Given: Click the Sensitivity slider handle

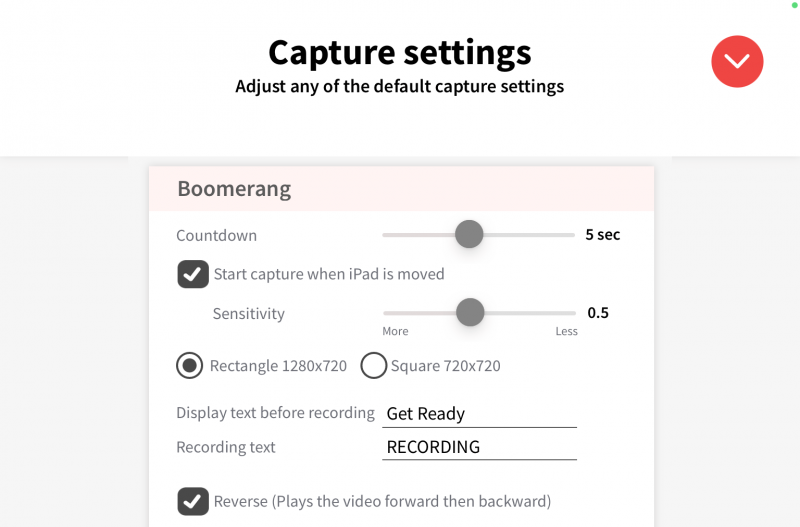Looking at the screenshot, I should [x=470, y=312].
